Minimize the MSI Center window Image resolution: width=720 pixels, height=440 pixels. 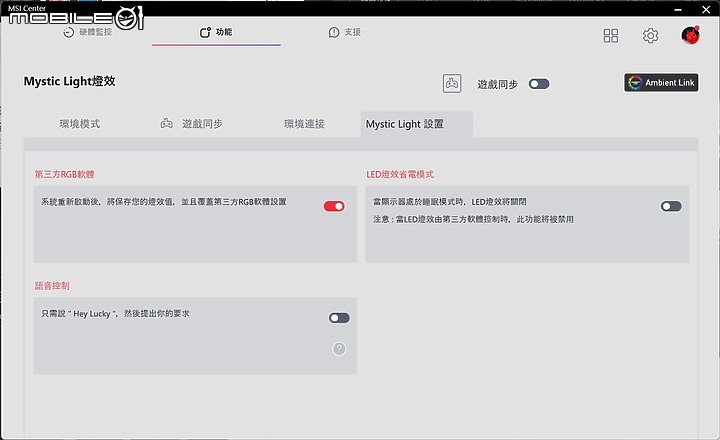click(x=678, y=10)
